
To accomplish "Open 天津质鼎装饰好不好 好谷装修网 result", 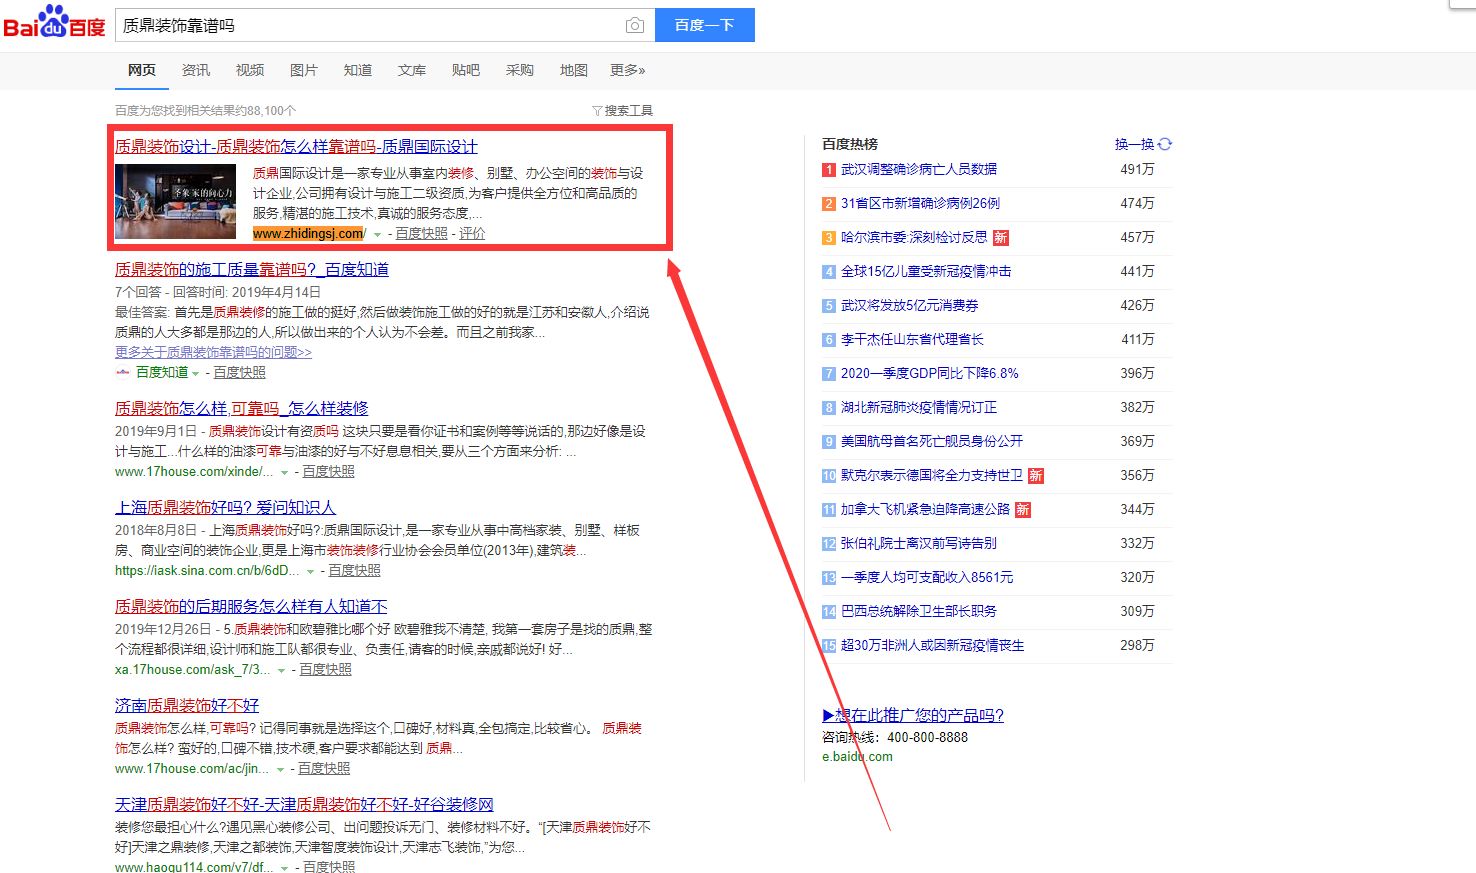I will (x=304, y=805).
